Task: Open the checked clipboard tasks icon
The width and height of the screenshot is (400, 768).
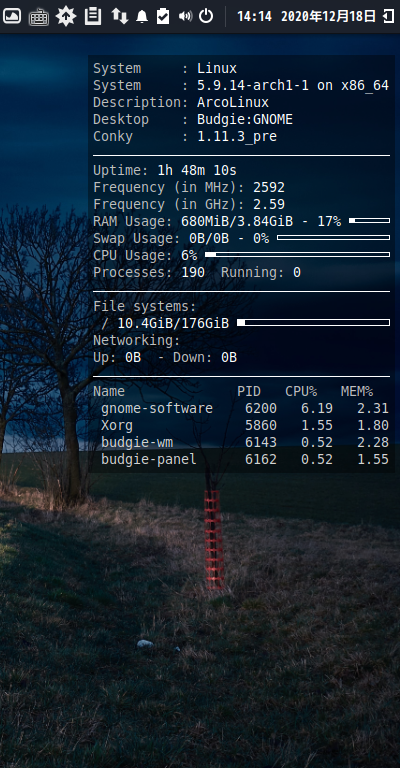Action: coord(163,16)
